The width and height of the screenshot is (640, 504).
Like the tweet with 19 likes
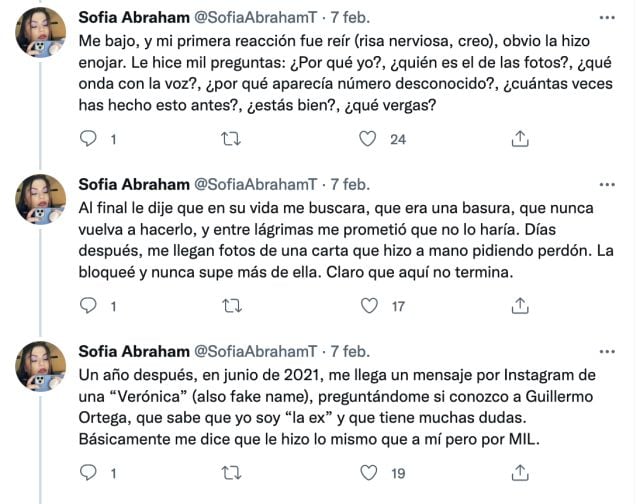(x=370, y=472)
